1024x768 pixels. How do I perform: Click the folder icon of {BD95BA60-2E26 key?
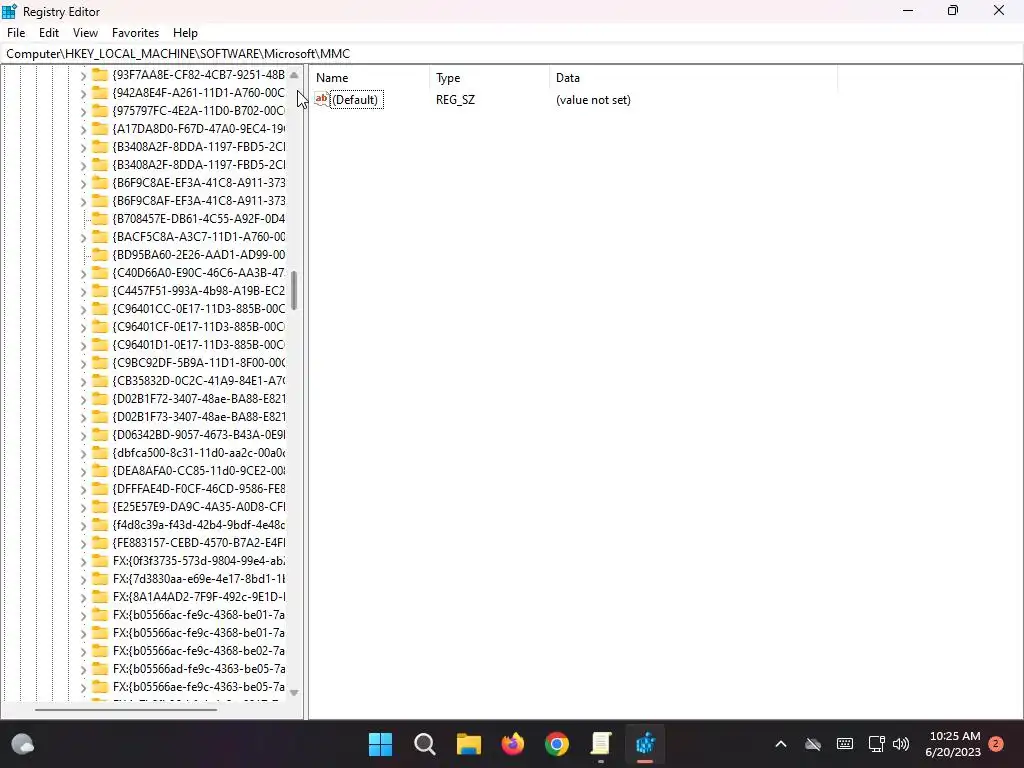click(99, 254)
